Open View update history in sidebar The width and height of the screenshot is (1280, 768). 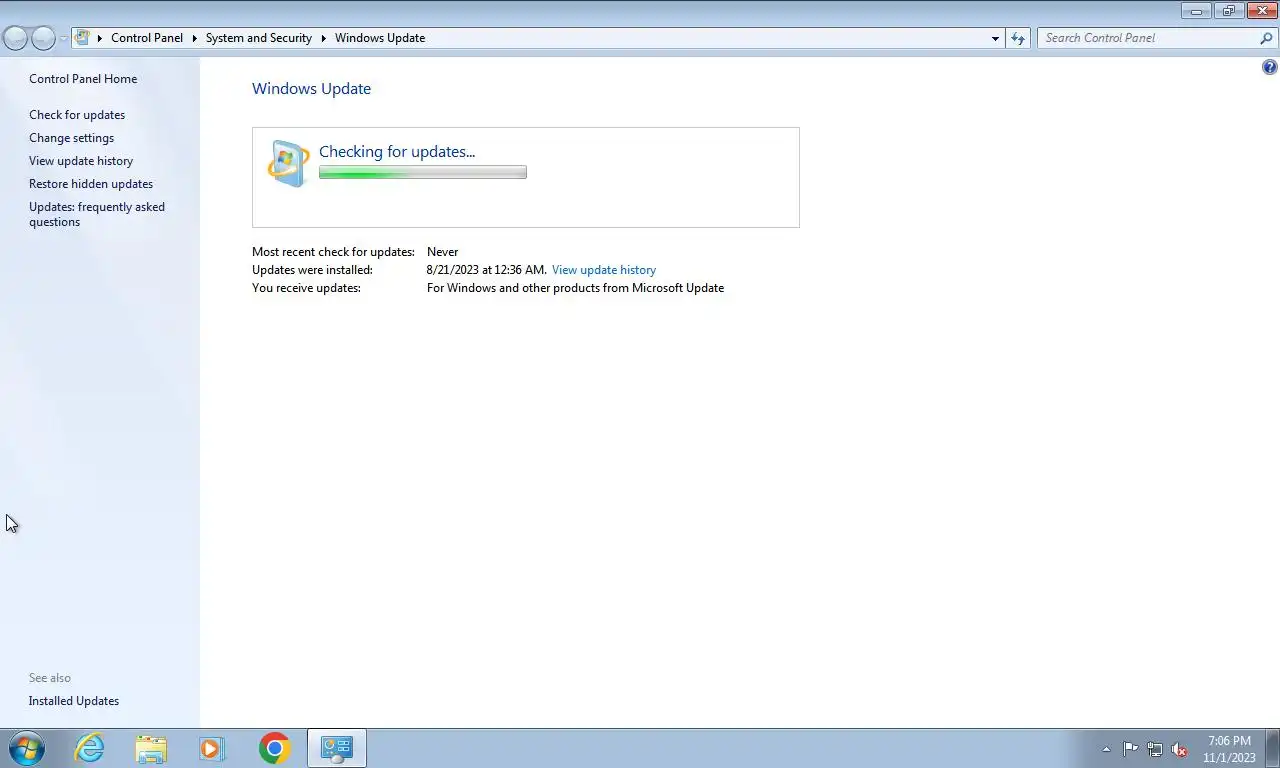click(x=81, y=161)
